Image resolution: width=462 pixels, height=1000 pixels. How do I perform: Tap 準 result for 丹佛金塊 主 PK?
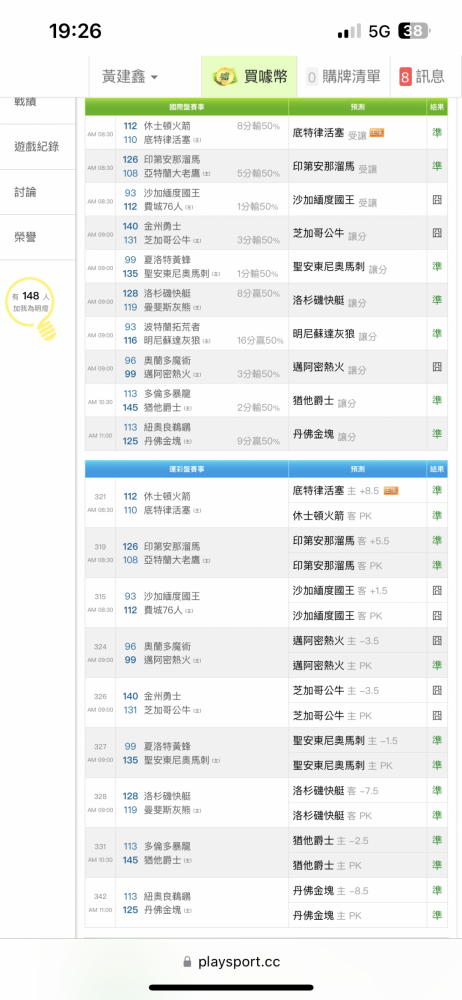click(437, 915)
